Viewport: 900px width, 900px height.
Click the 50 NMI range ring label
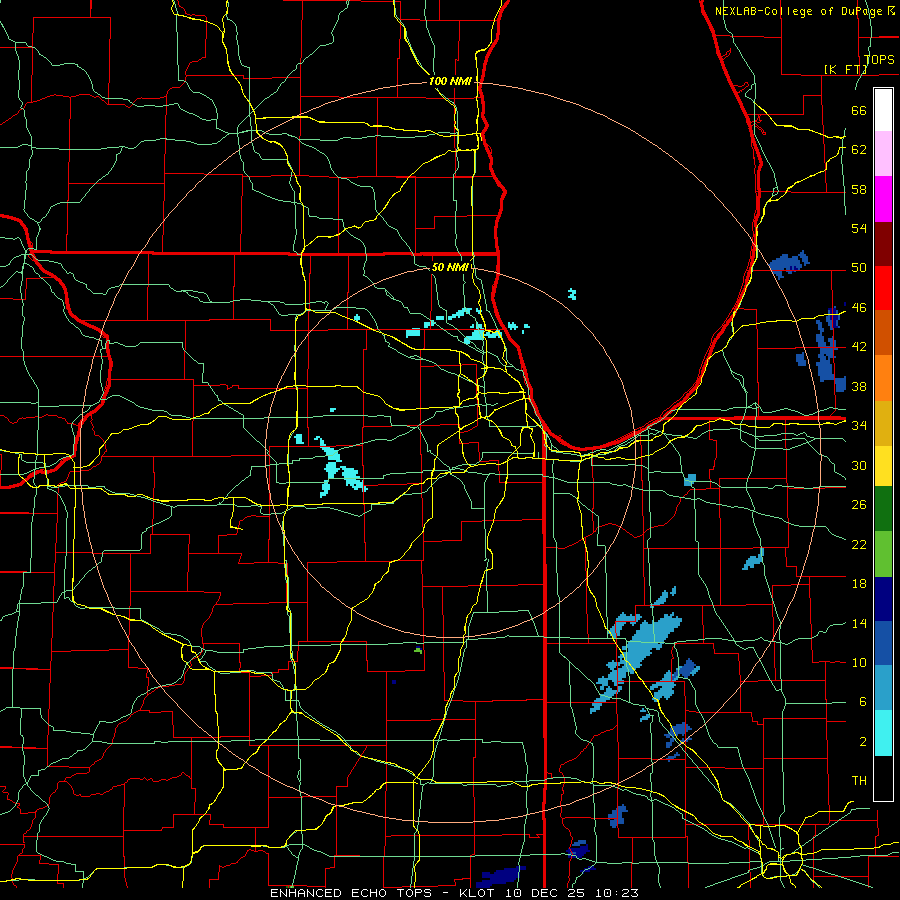click(x=450, y=267)
